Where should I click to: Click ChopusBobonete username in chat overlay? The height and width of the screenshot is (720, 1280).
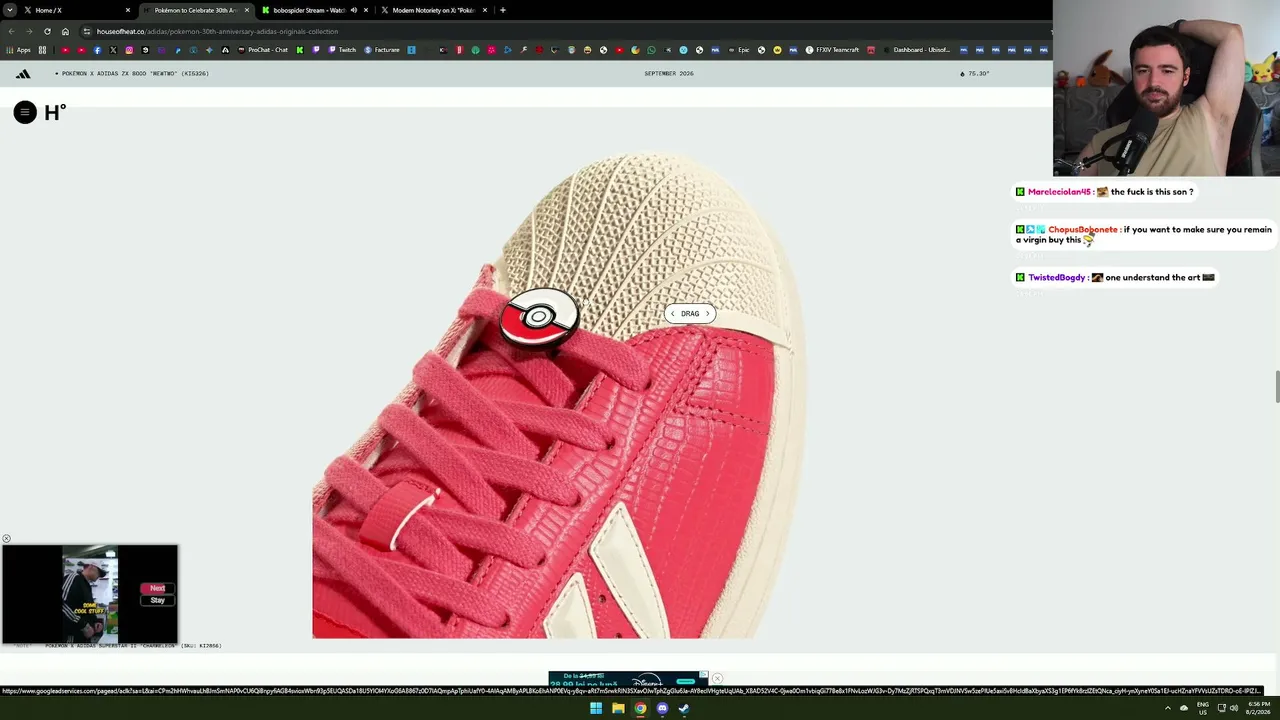point(1083,230)
